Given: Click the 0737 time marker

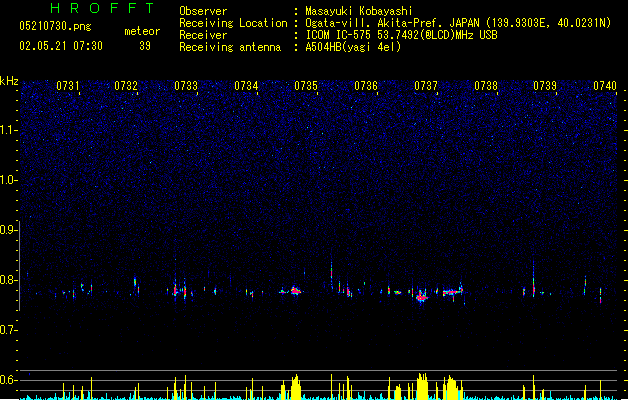Looking at the screenshot, I should pos(426,86).
